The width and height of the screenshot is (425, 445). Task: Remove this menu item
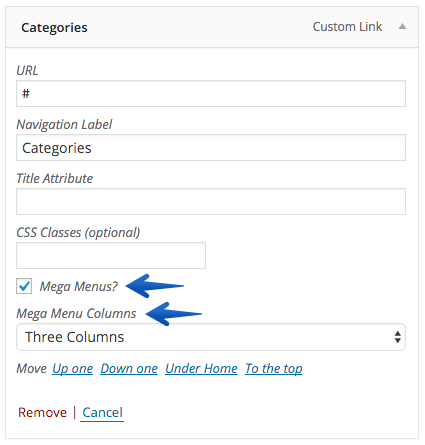(x=42, y=413)
